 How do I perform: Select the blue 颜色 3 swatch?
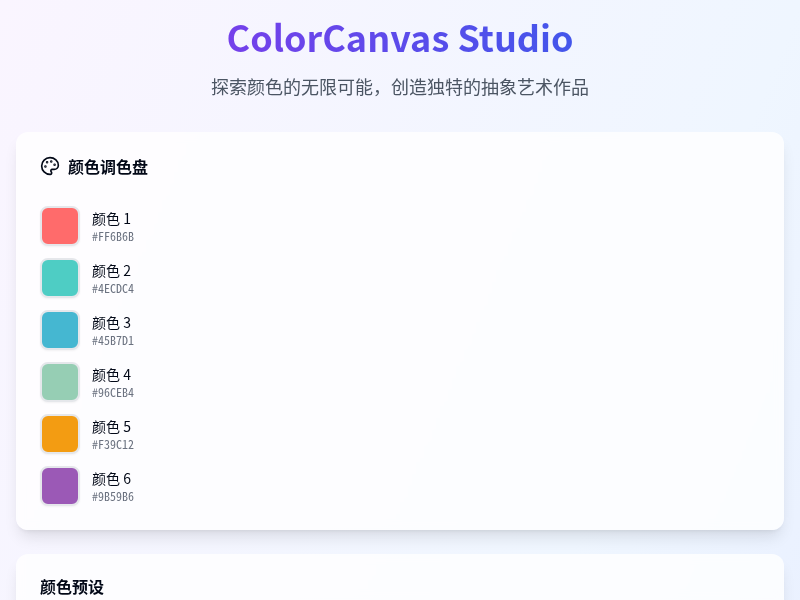click(60, 330)
